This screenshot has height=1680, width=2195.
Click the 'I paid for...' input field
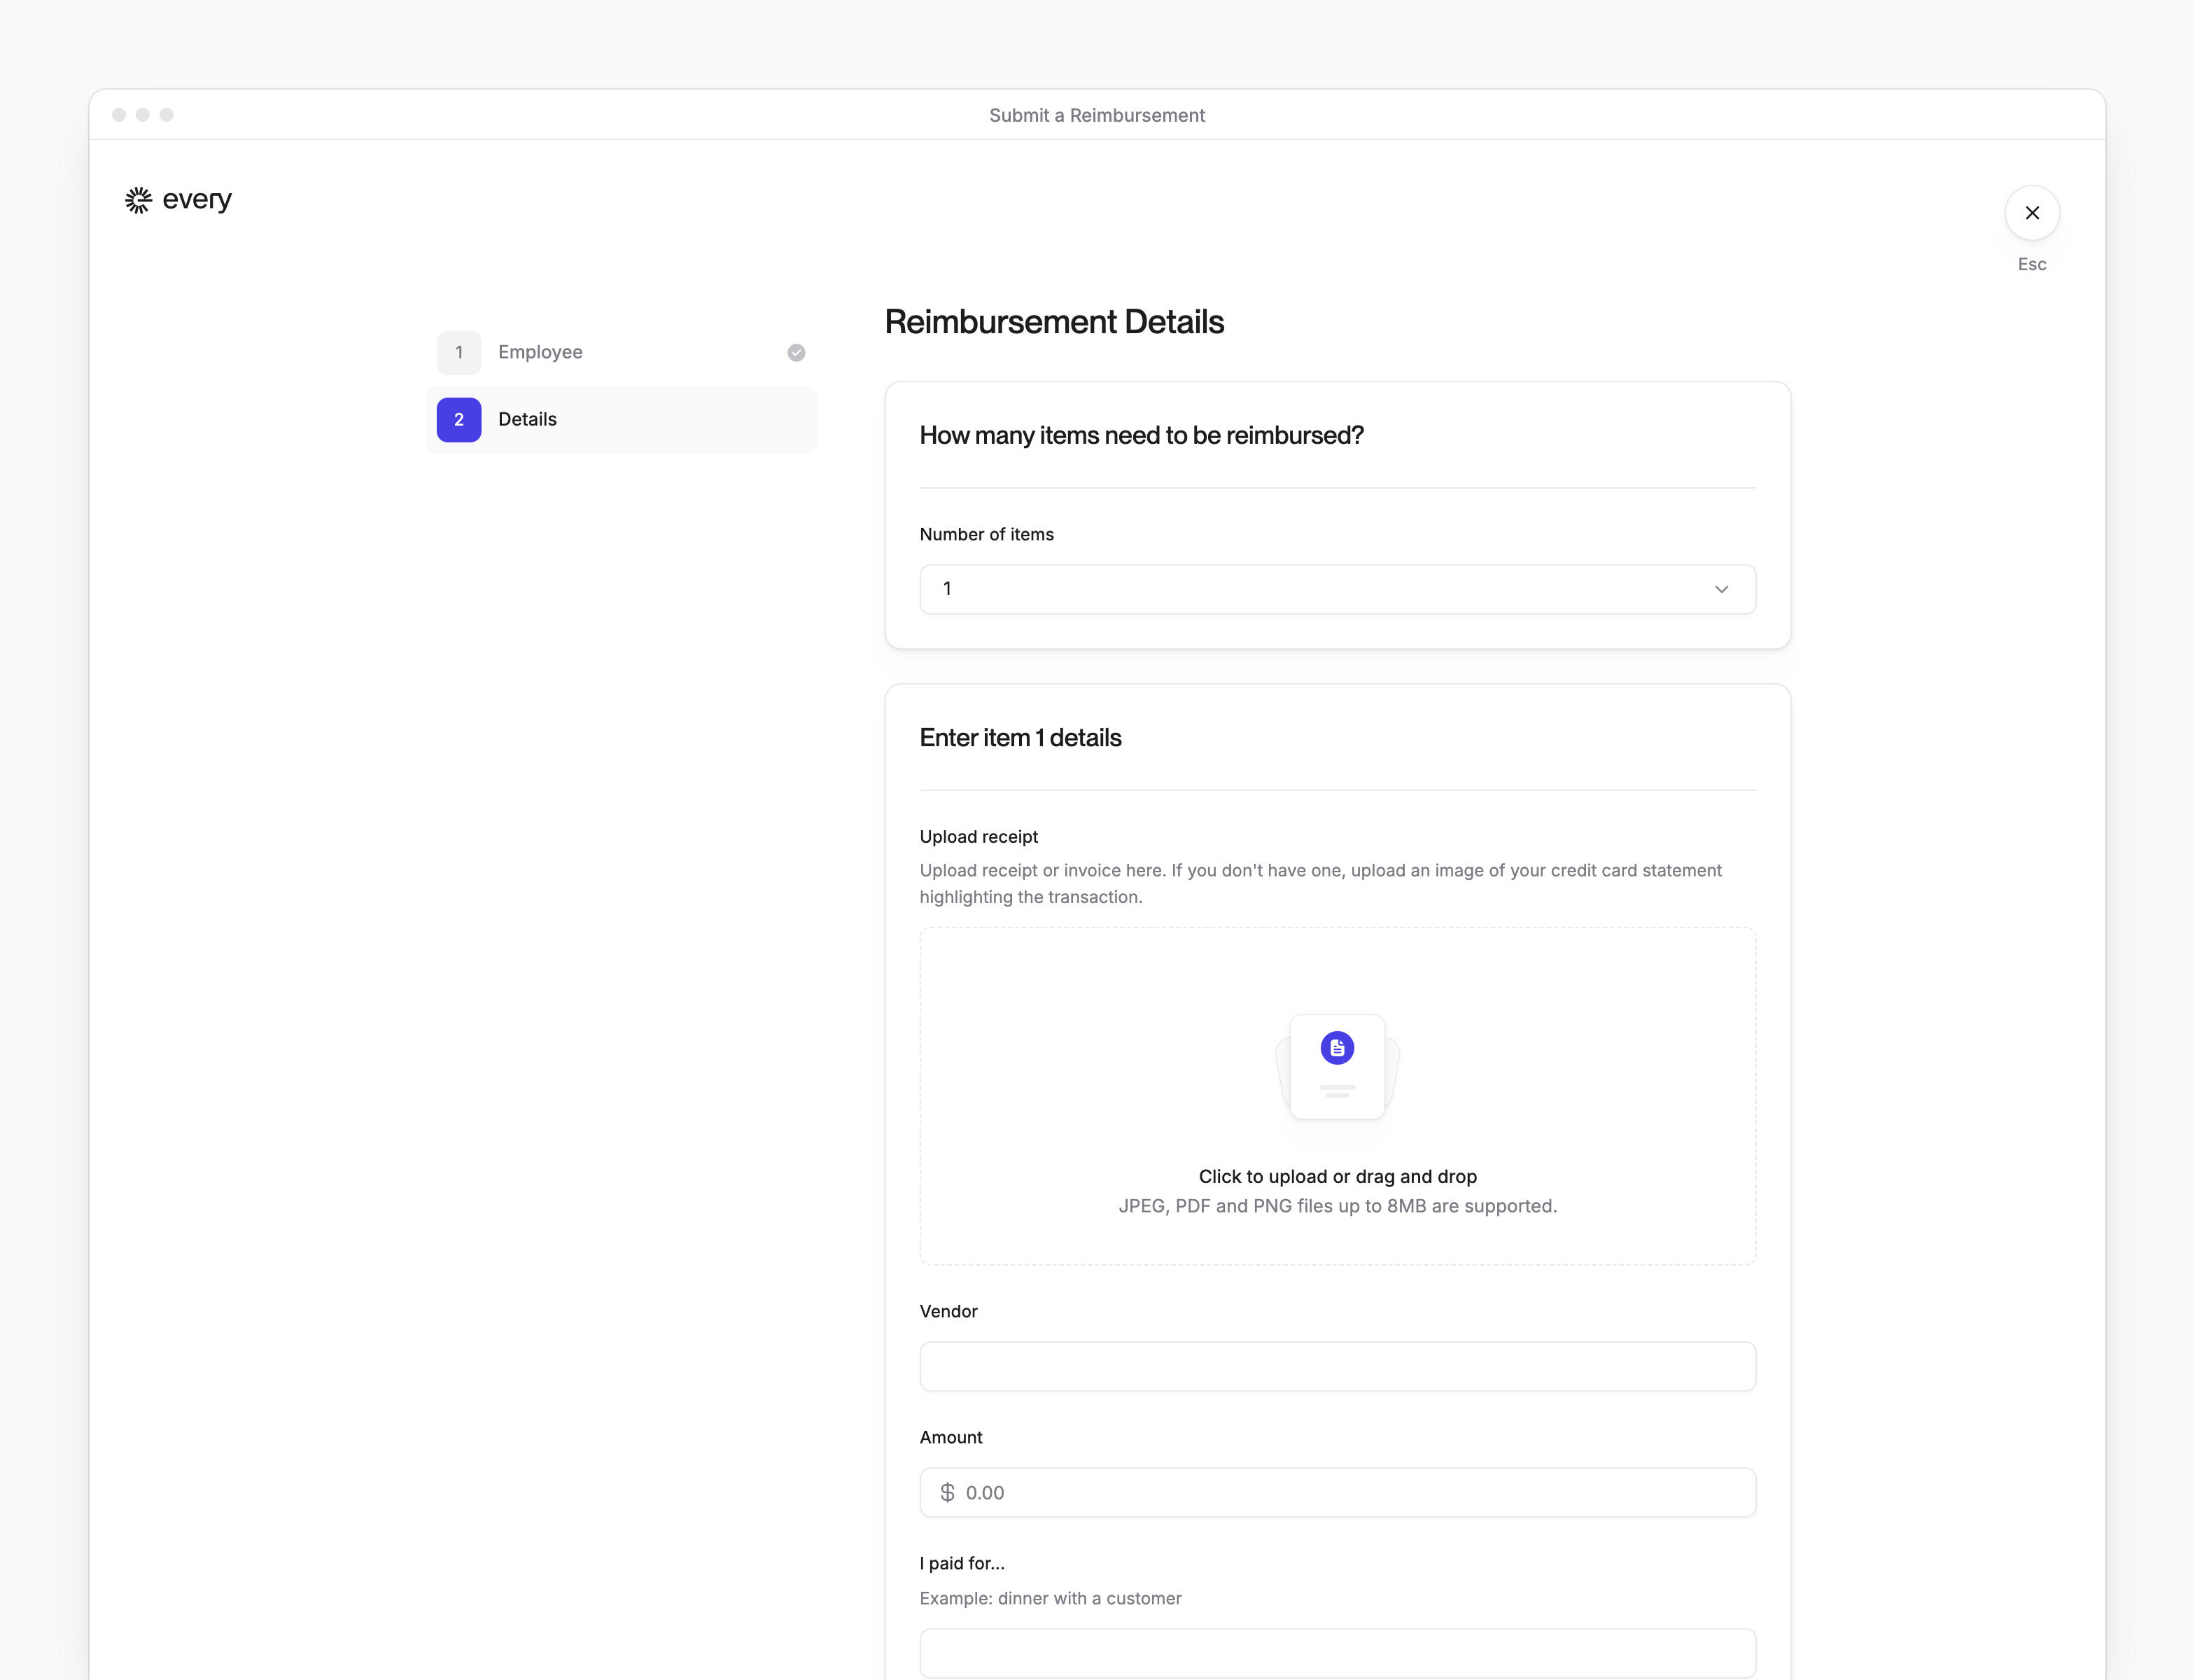pyautogui.click(x=1337, y=1654)
